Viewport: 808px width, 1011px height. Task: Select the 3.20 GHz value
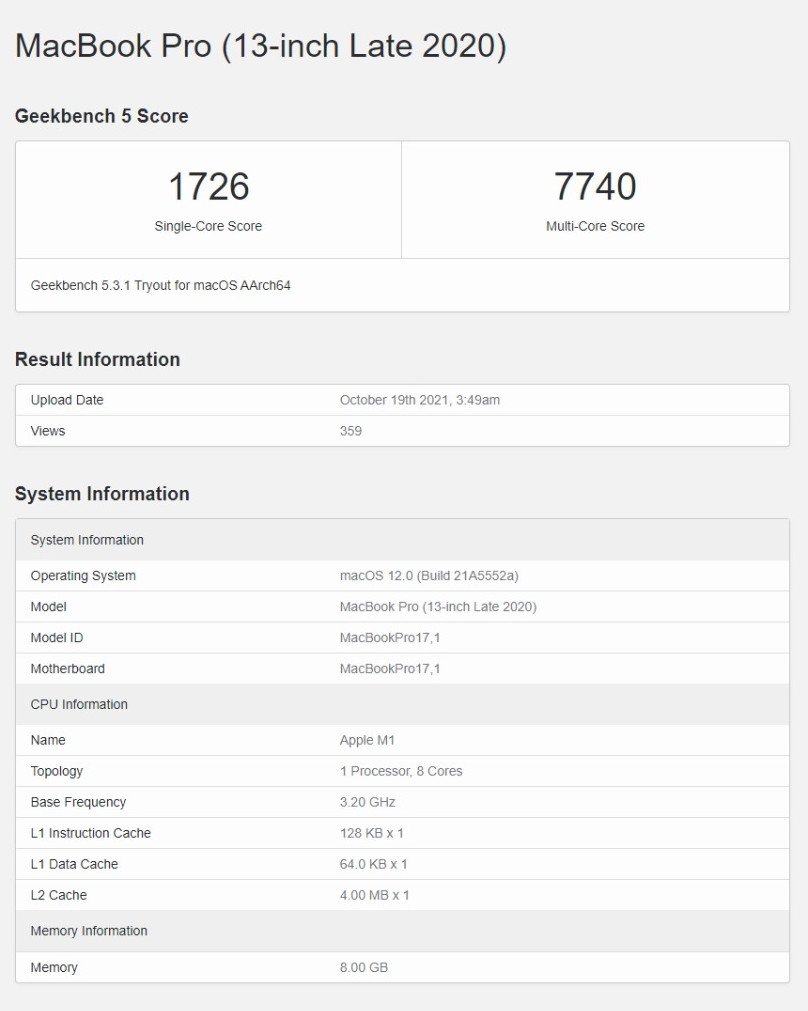click(368, 802)
